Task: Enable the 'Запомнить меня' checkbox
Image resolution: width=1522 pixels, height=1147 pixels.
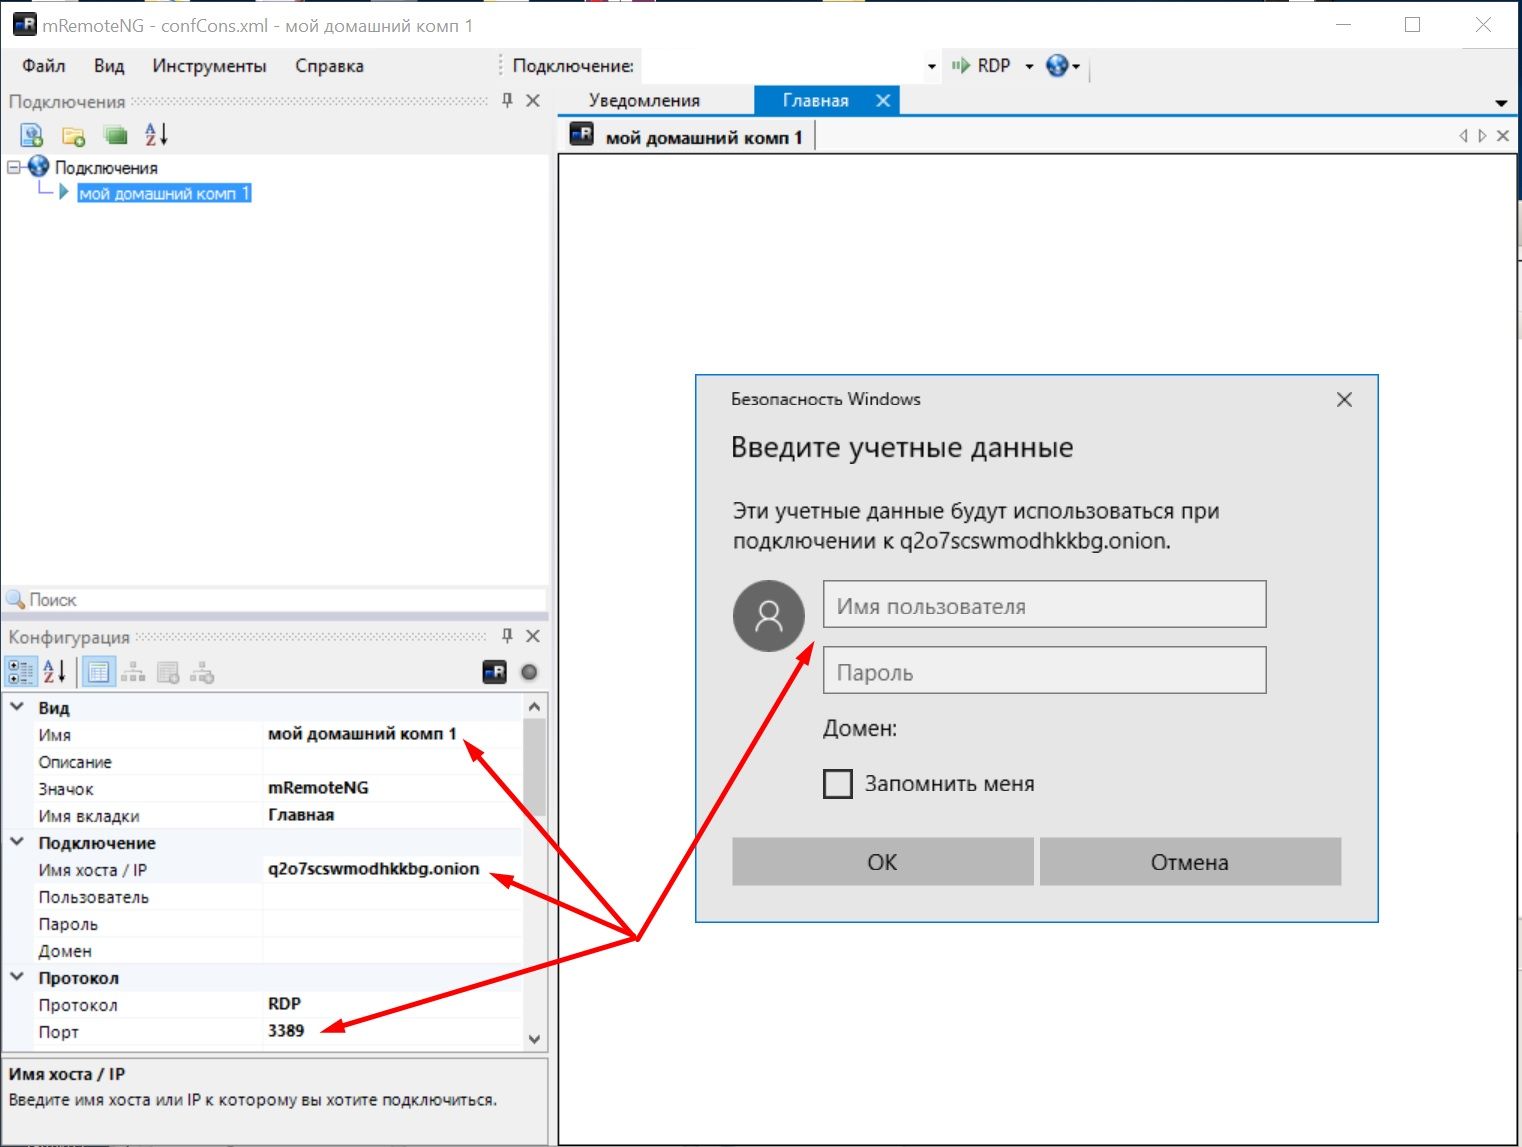Action: point(838,784)
